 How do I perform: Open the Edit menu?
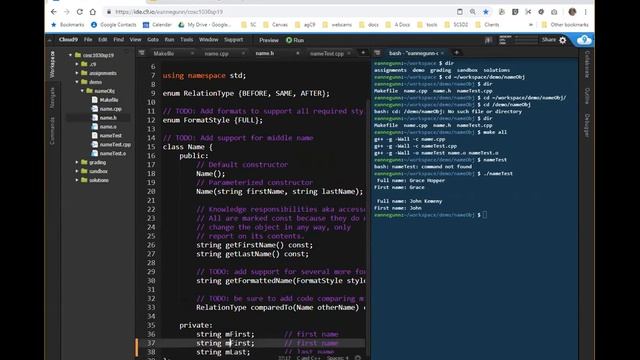[x=102, y=40]
